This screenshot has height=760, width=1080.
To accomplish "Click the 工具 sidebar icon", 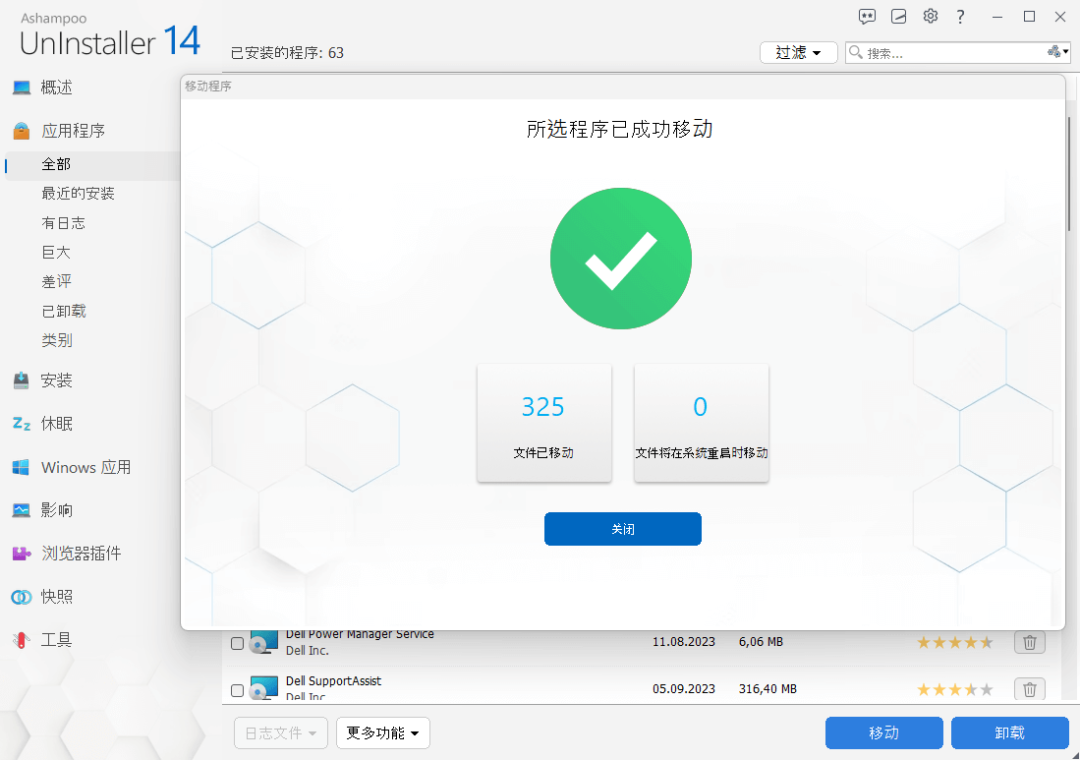I will coord(21,640).
